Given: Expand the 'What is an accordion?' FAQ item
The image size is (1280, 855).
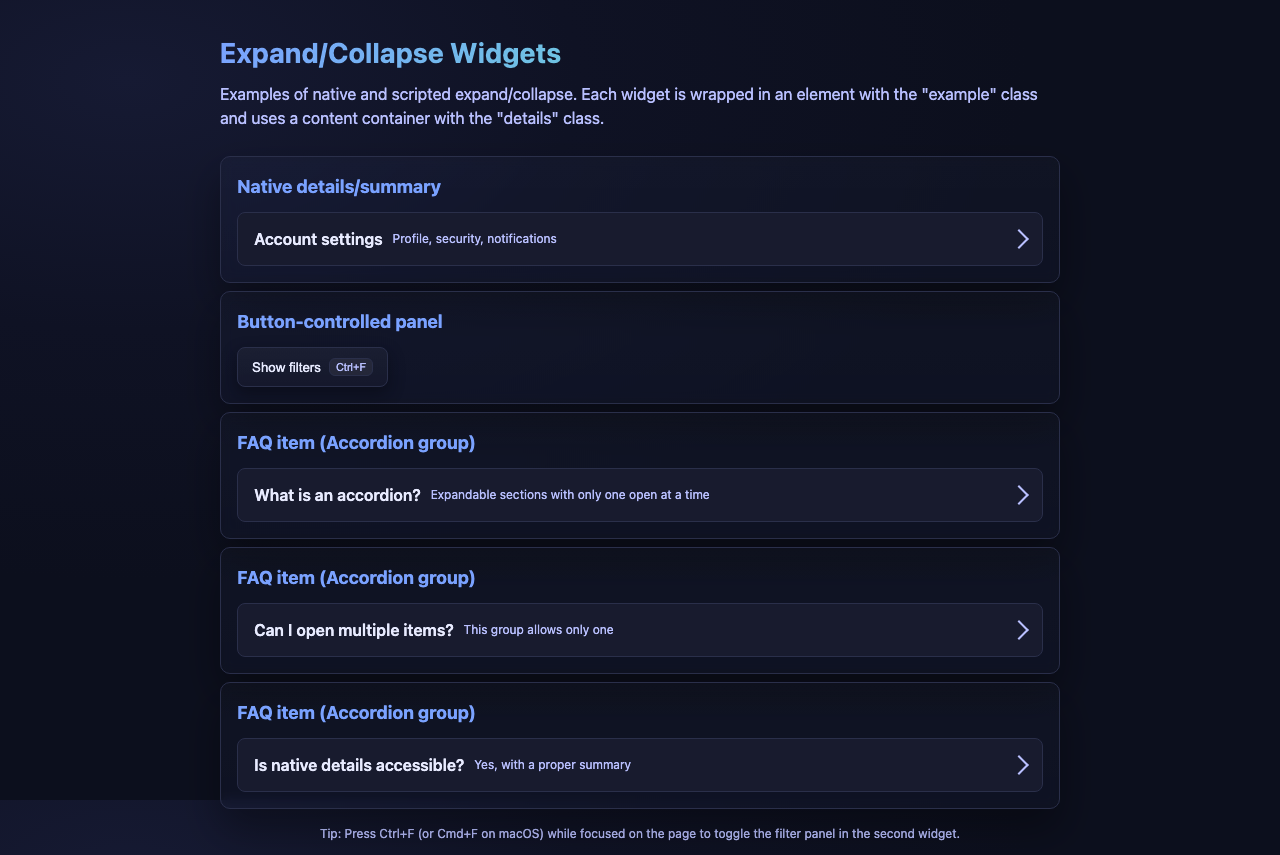Looking at the screenshot, I should [x=337, y=494].
